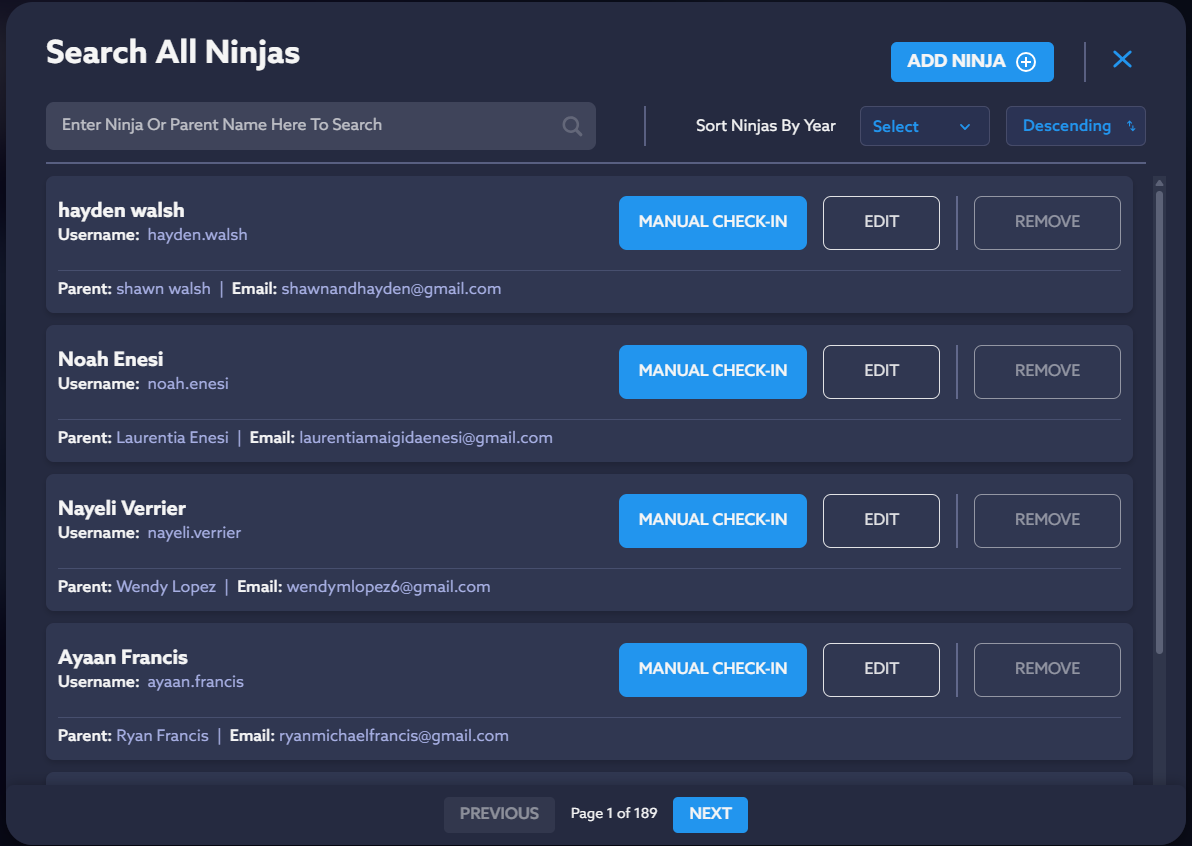The image size is (1192, 846).
Task: Manually check in Ayaan Francis
Action: coord(712,669)
